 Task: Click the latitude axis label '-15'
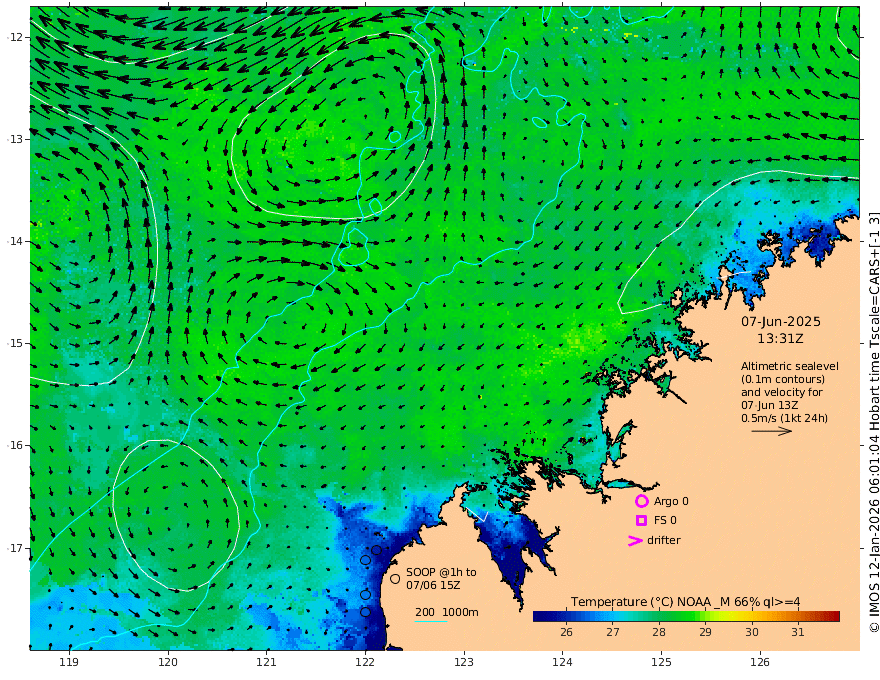16,343
